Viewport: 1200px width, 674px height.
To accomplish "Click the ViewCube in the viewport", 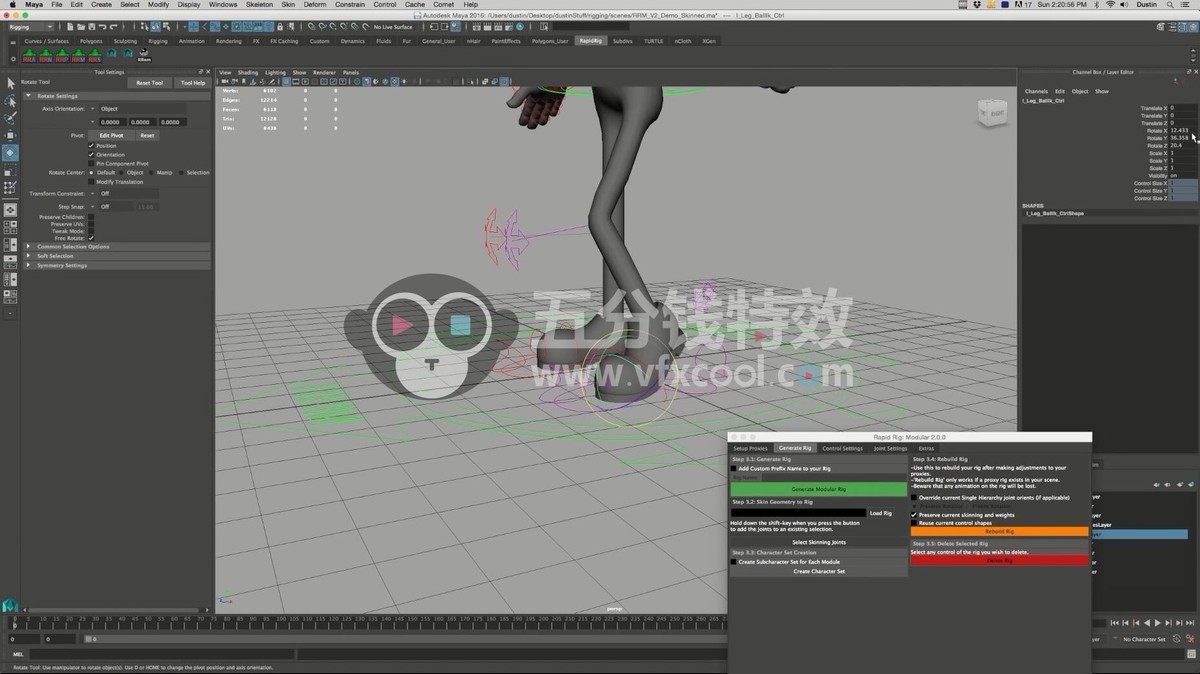I will pos(990,113).
